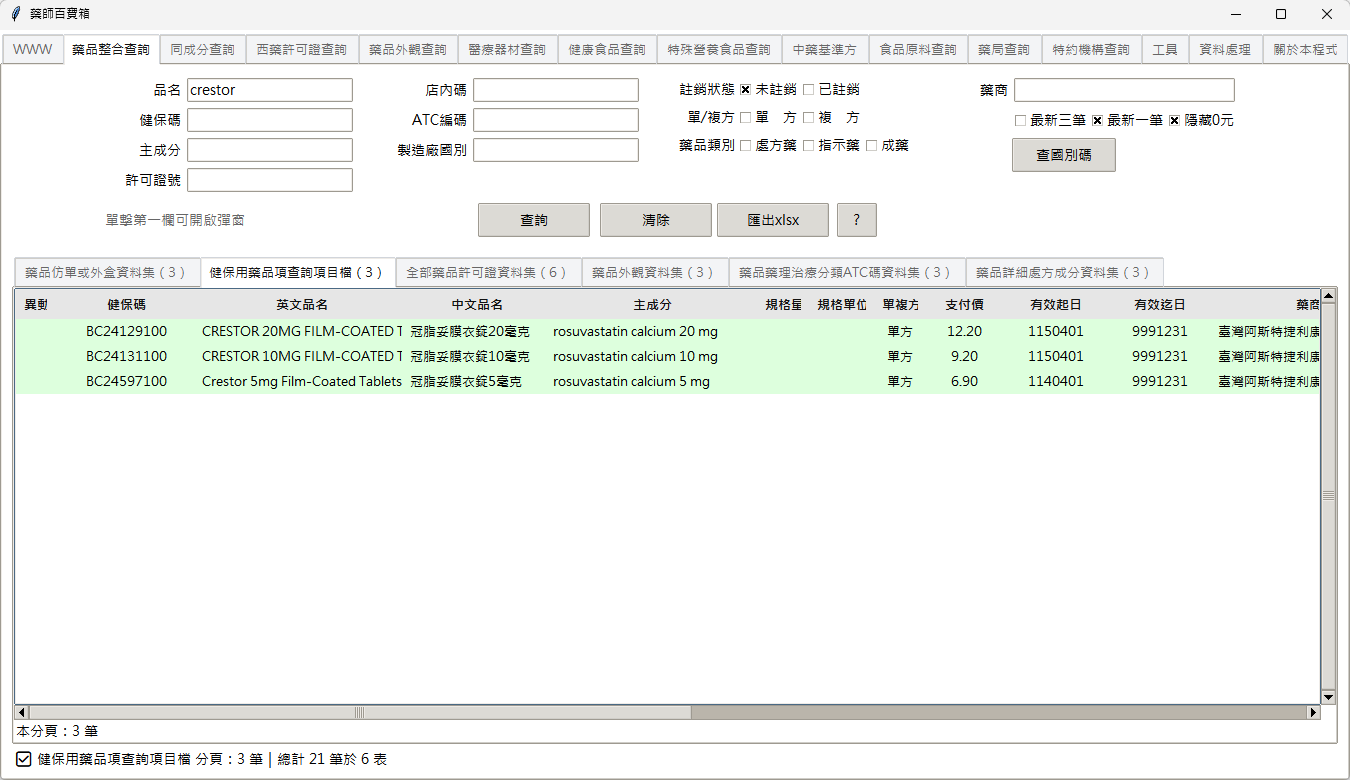Click the ? help button
1350x780 pixels.
(x=857, y=220)
